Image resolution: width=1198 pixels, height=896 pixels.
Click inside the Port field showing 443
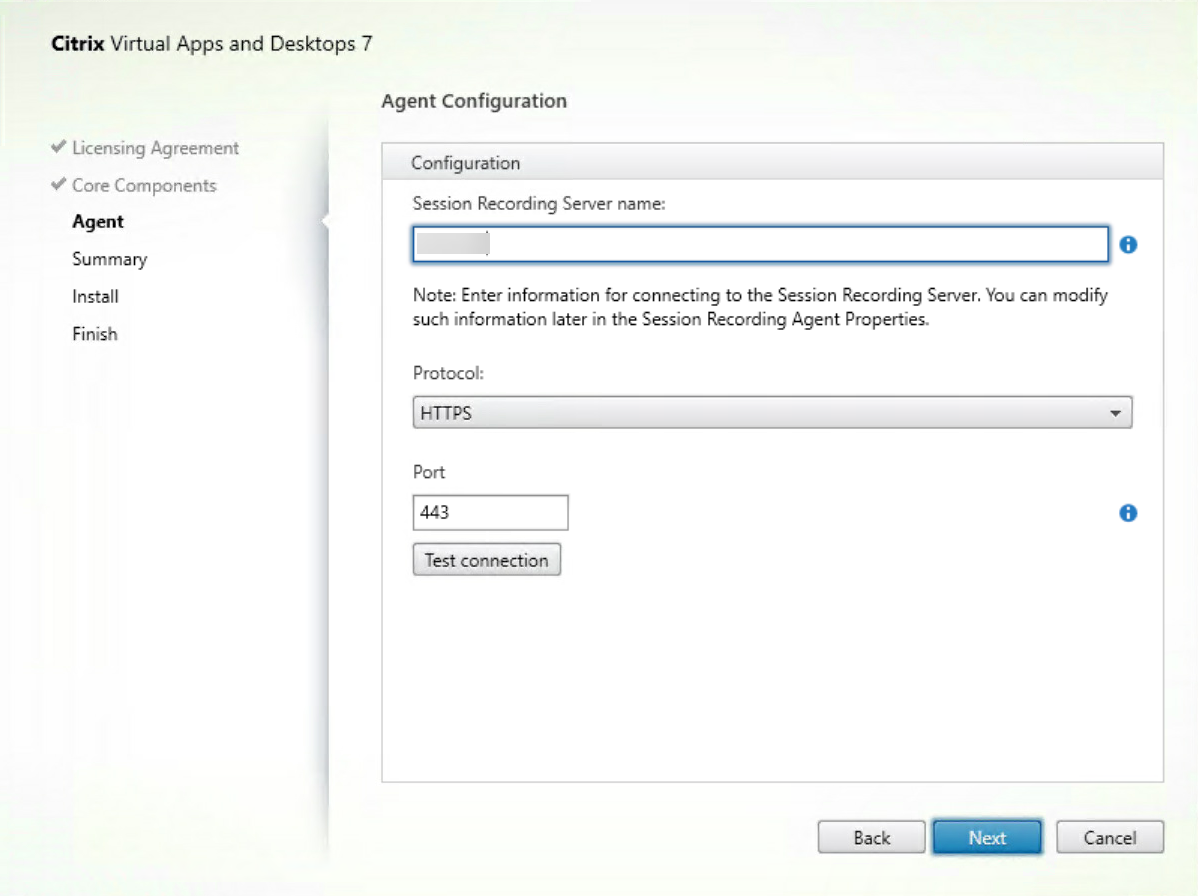(x=490, y=512)
